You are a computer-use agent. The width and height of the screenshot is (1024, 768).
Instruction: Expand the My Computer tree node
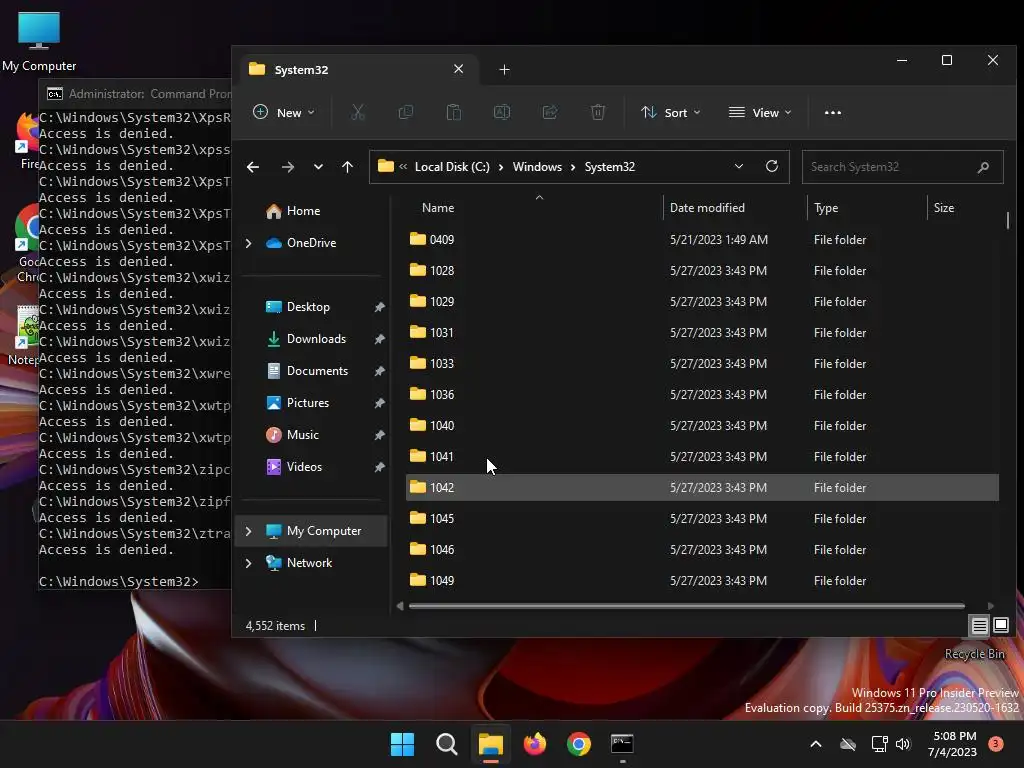(248, 531)
